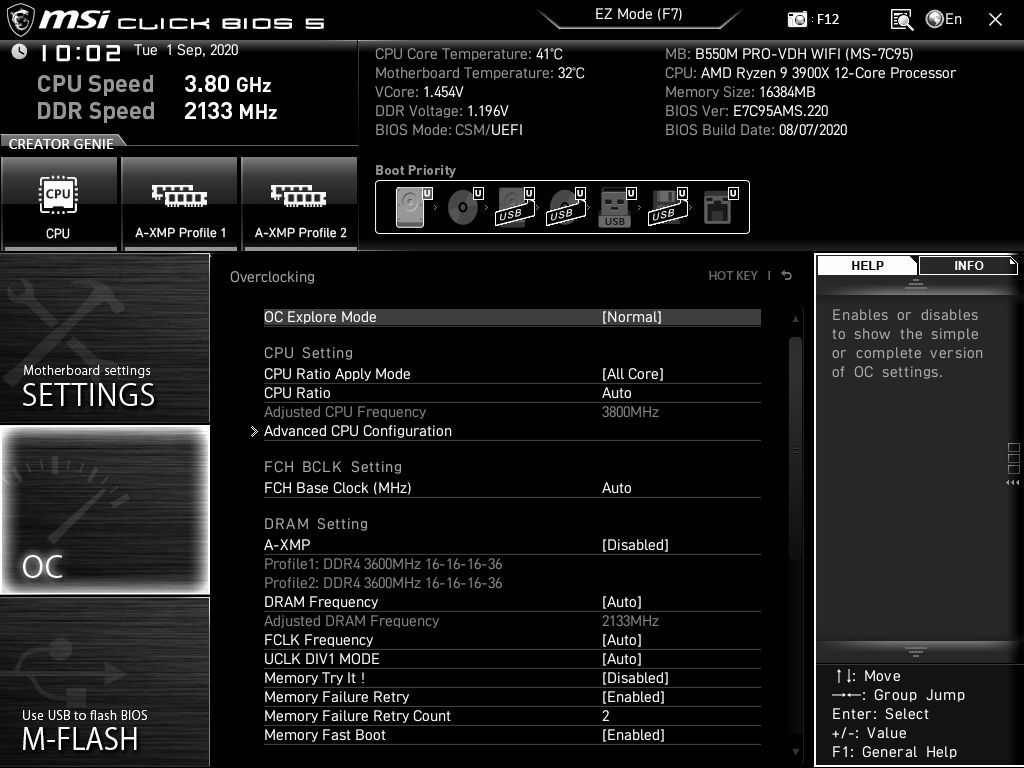The height and width of the screenshot is (768, 1024).
Task: Click the BIOS Ver E7C95AMS.220 text
Action: [746, 111]
